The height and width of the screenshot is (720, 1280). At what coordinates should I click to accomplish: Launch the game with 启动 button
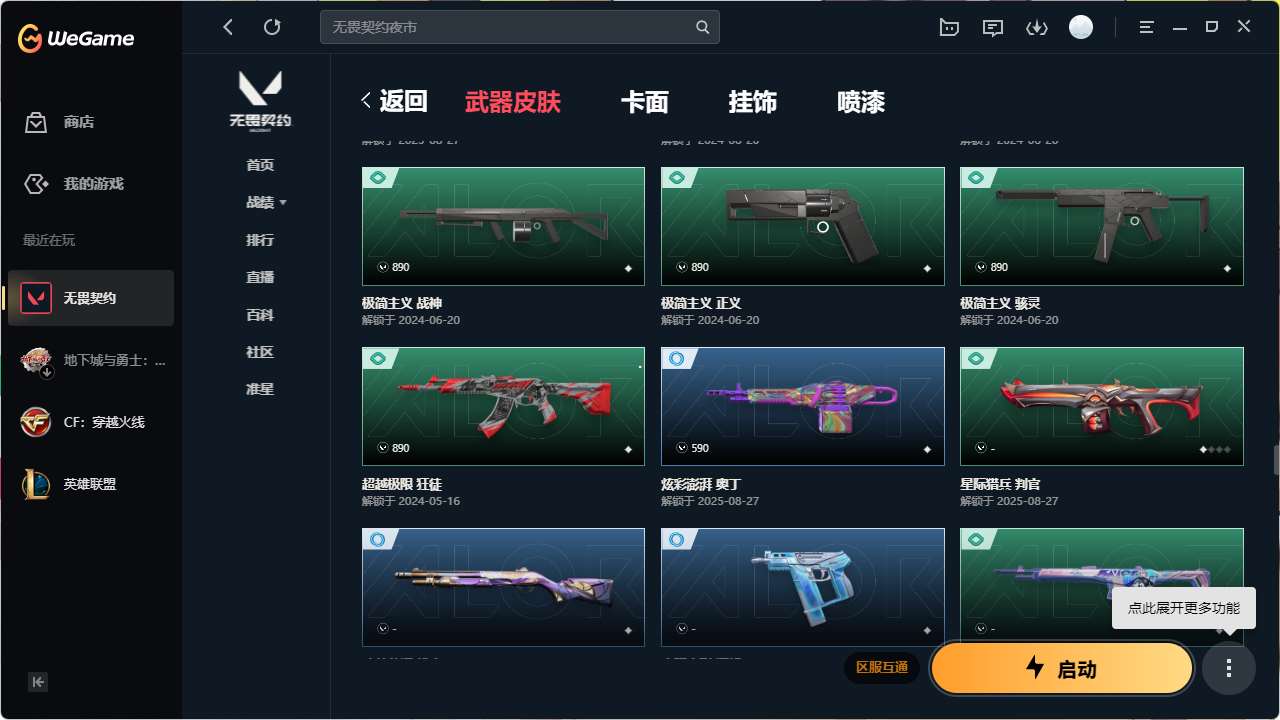1062,668
